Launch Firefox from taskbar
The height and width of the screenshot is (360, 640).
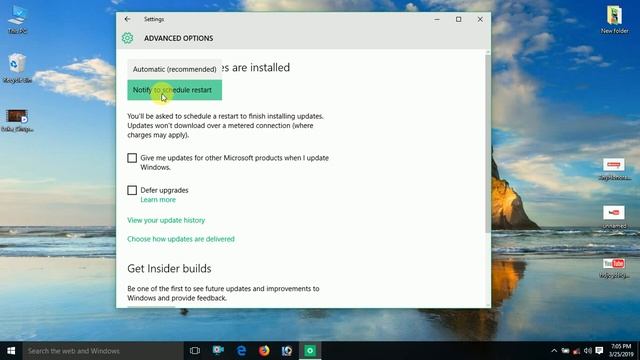[x=264, y=351]
